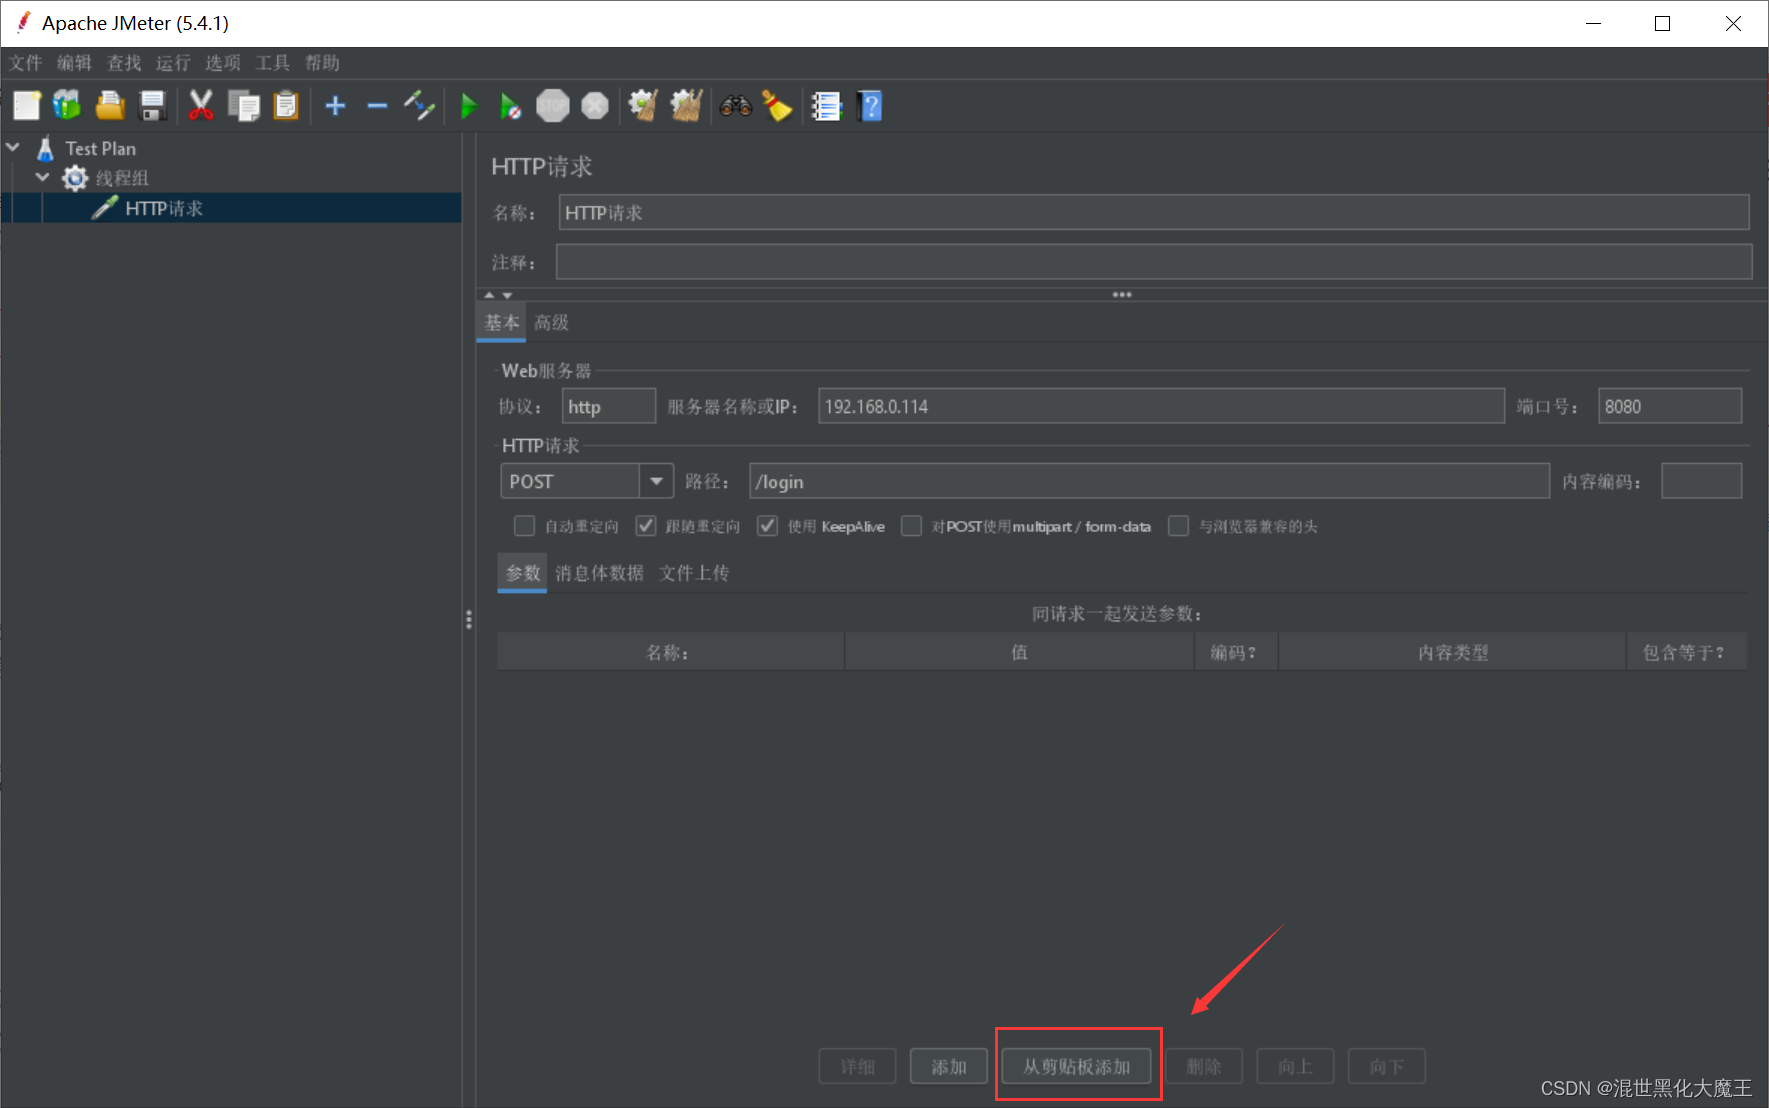This screenshot has height=1108, width=1769.
Task: Open the 运行 menu
Action: coord(173,63)
